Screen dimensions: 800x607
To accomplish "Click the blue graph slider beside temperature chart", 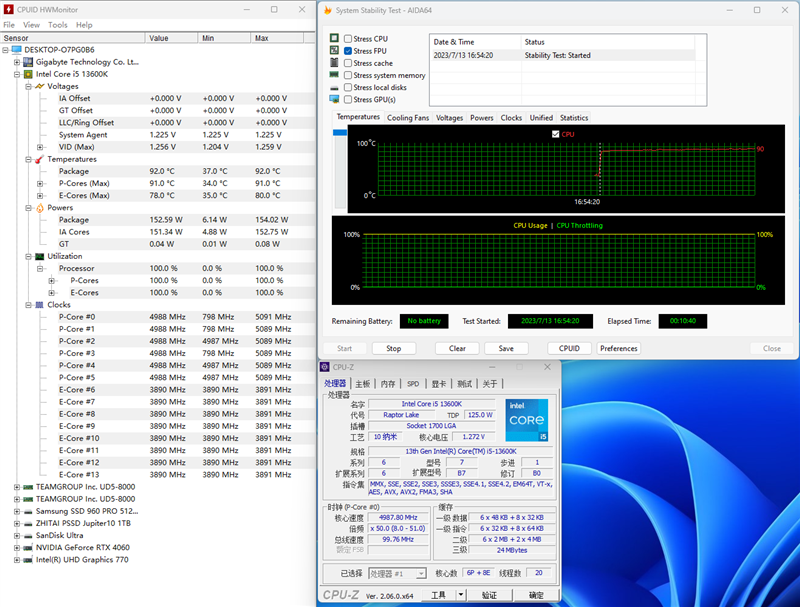I will coord(340,133).
